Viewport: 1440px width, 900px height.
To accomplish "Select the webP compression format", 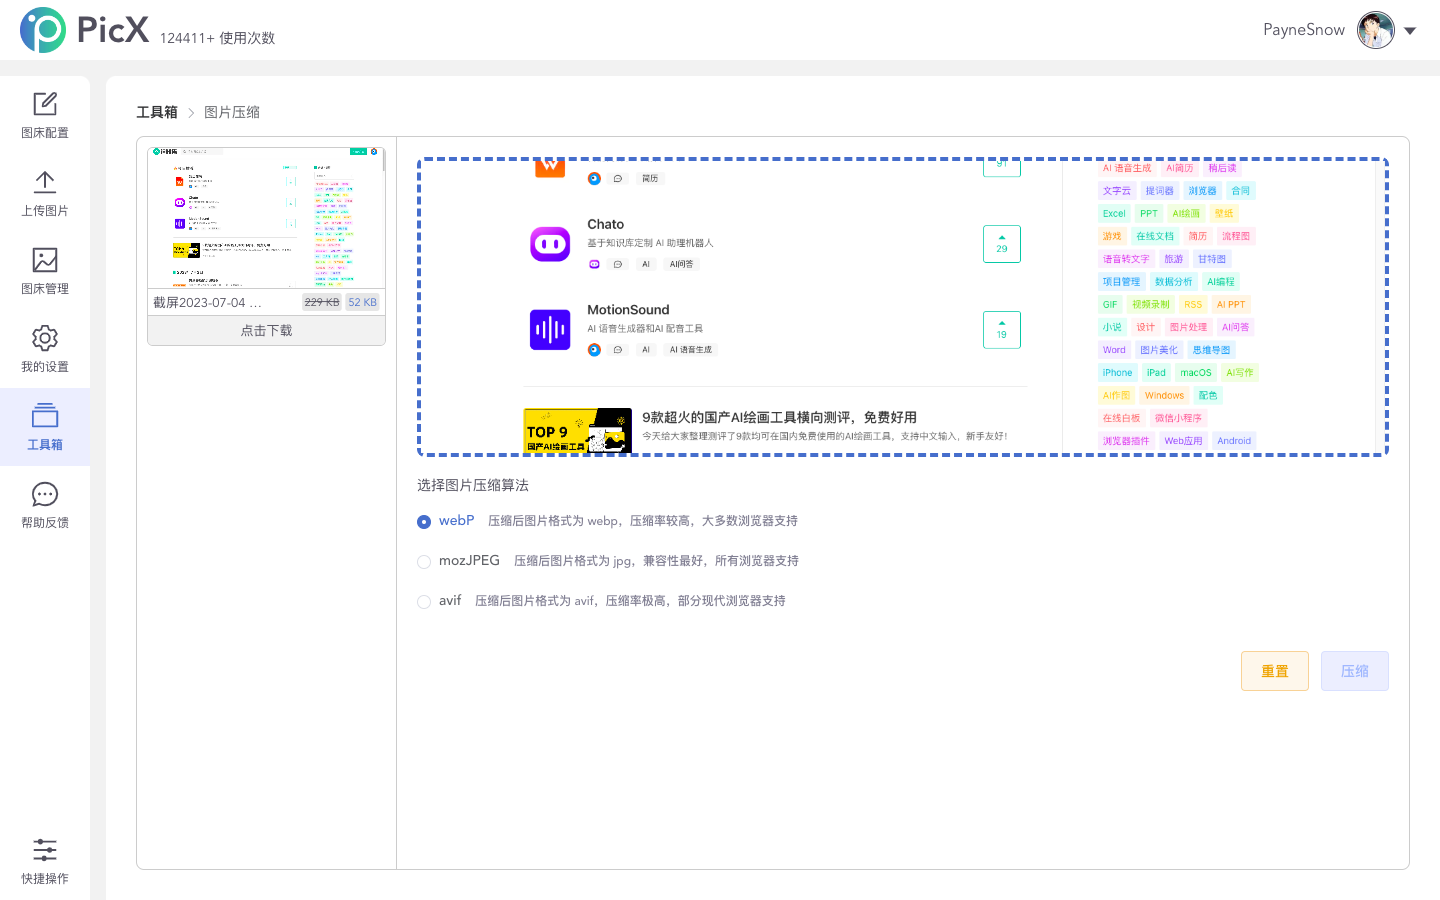I will tap(424, 521).
